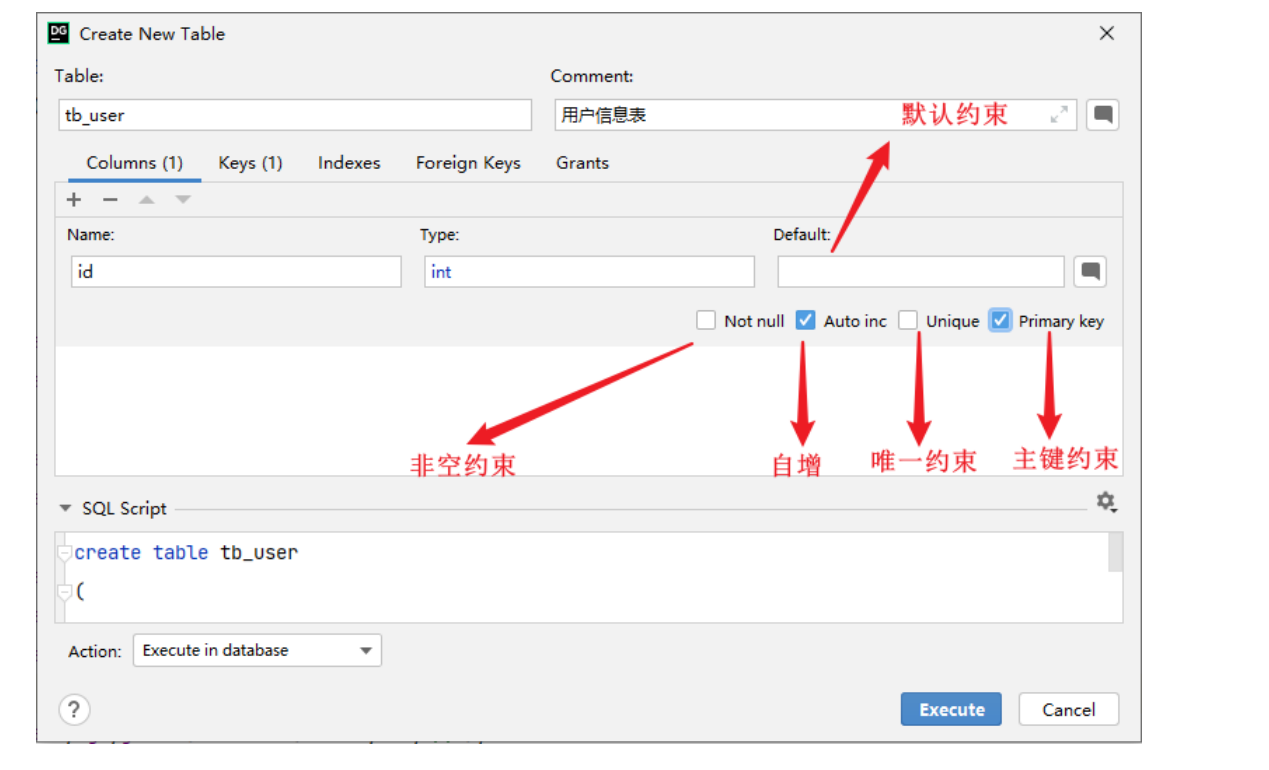Screen dimensions: 1269x770
Task: Click the Execute button
Action: [x=951, y=710]
